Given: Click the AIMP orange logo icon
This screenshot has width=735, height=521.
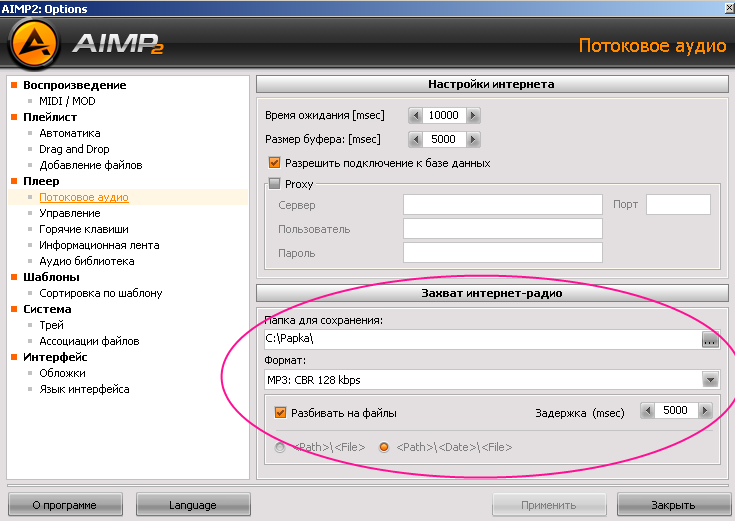Looking at the screenshot, I should coord(34,44).
